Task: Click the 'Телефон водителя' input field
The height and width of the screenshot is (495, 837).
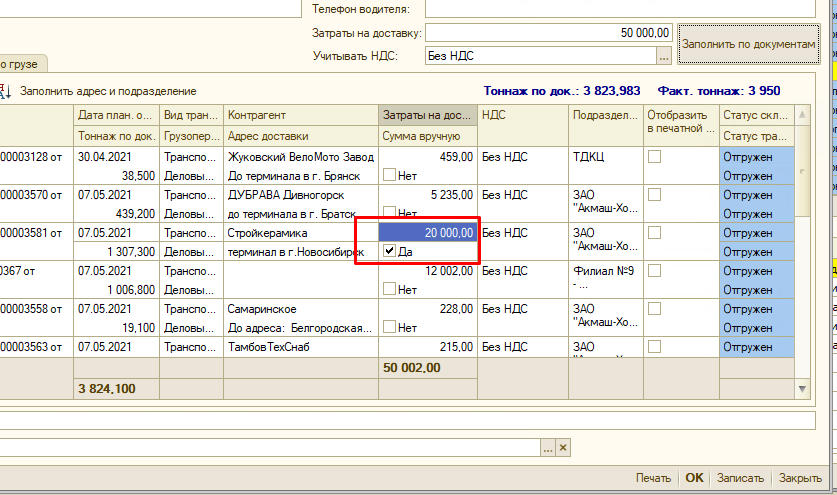Action: point(620,9)
